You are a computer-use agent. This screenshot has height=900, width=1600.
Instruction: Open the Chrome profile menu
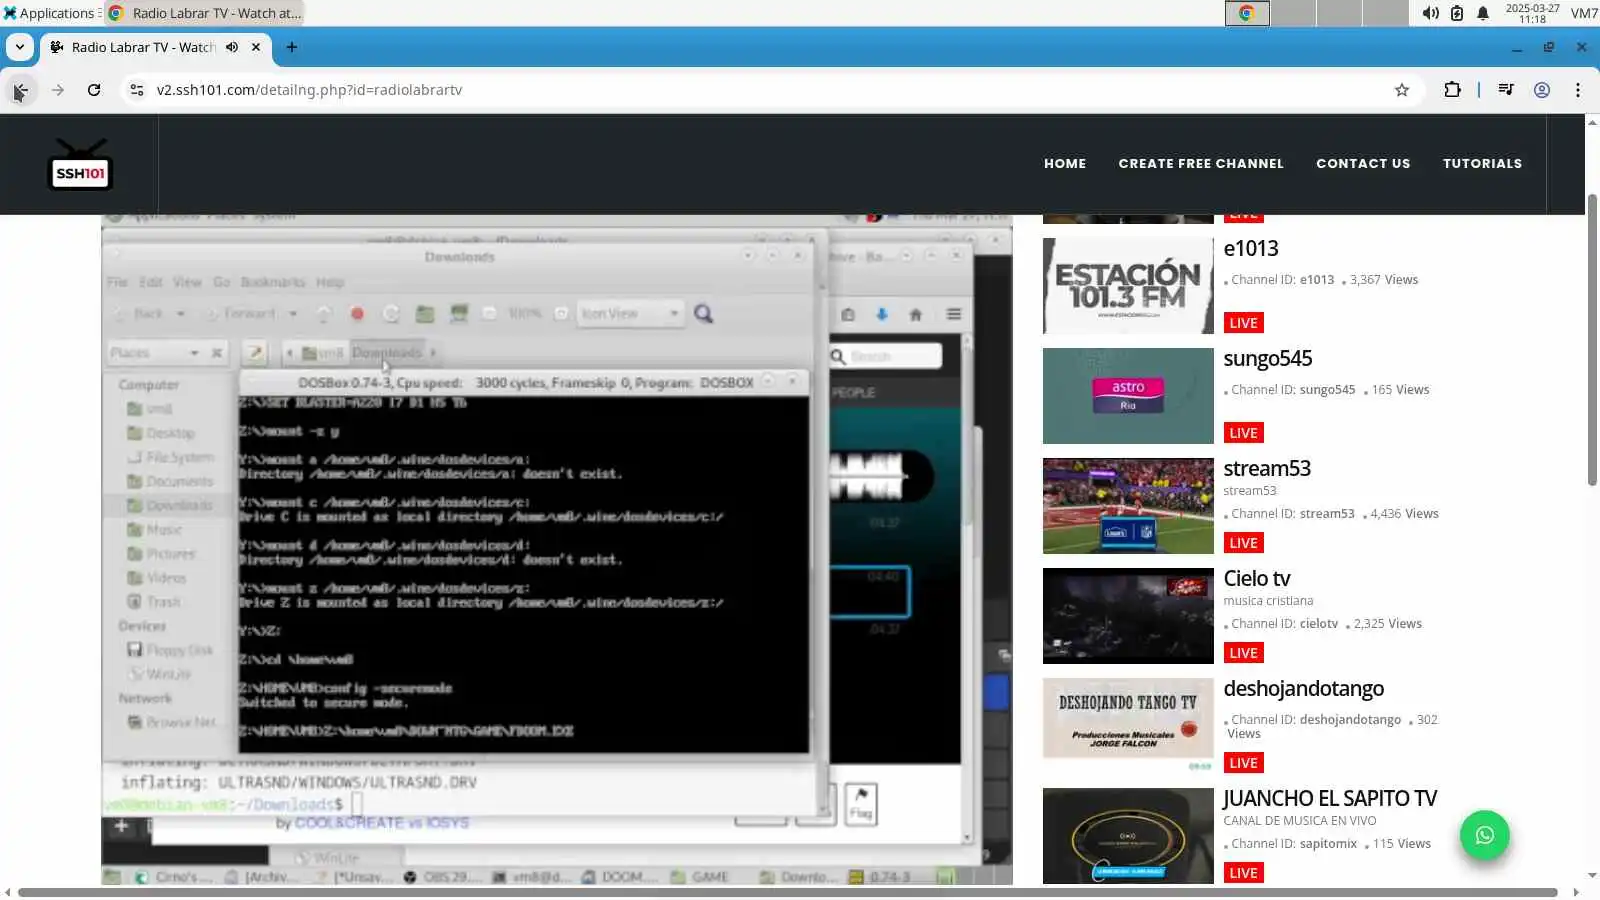(x=1542, y=90)
